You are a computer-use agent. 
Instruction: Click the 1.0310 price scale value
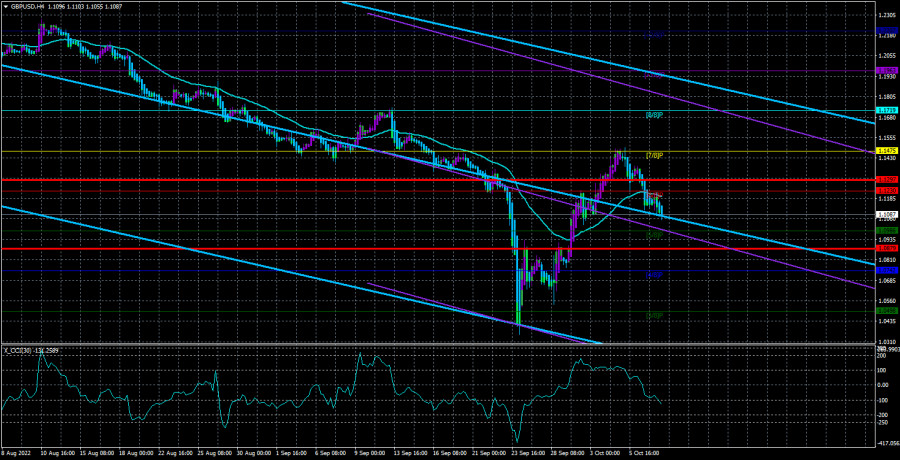[887, 342]
